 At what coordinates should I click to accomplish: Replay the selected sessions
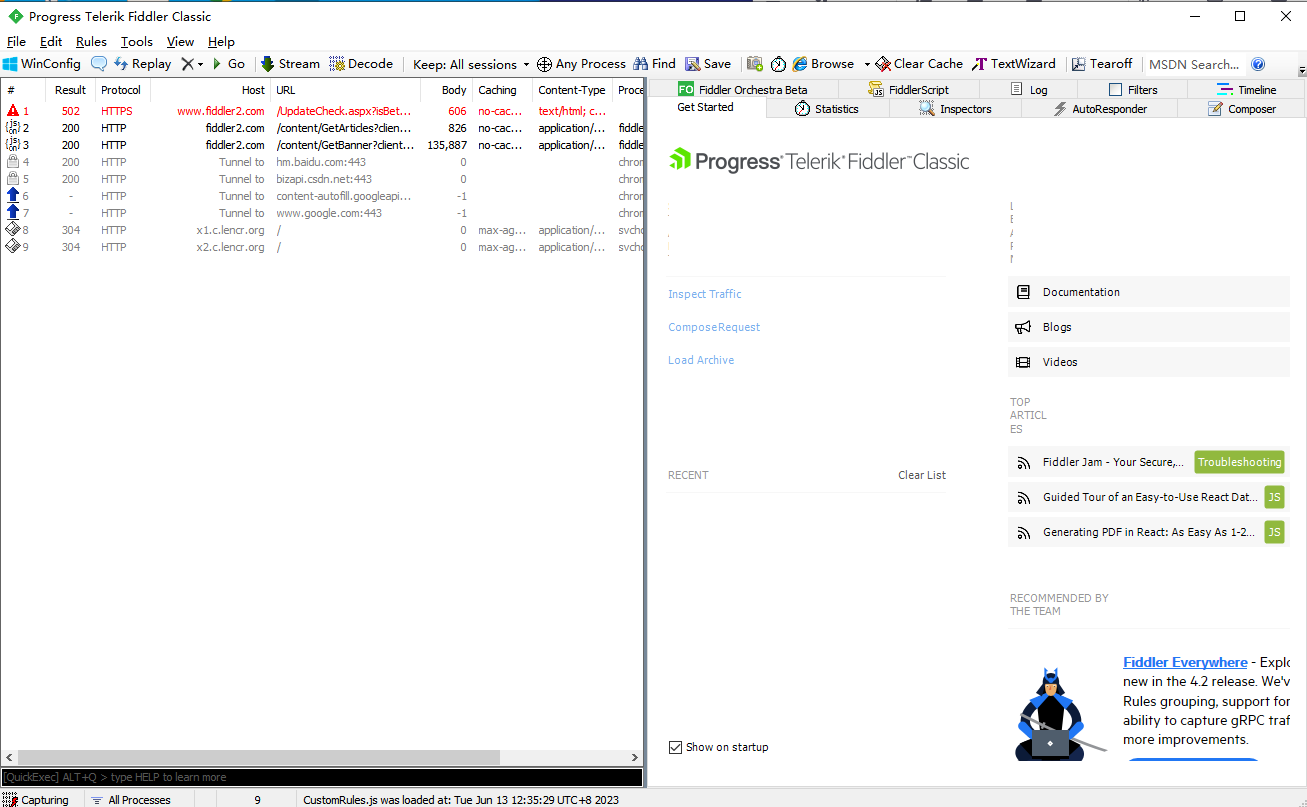coord(142,64)
